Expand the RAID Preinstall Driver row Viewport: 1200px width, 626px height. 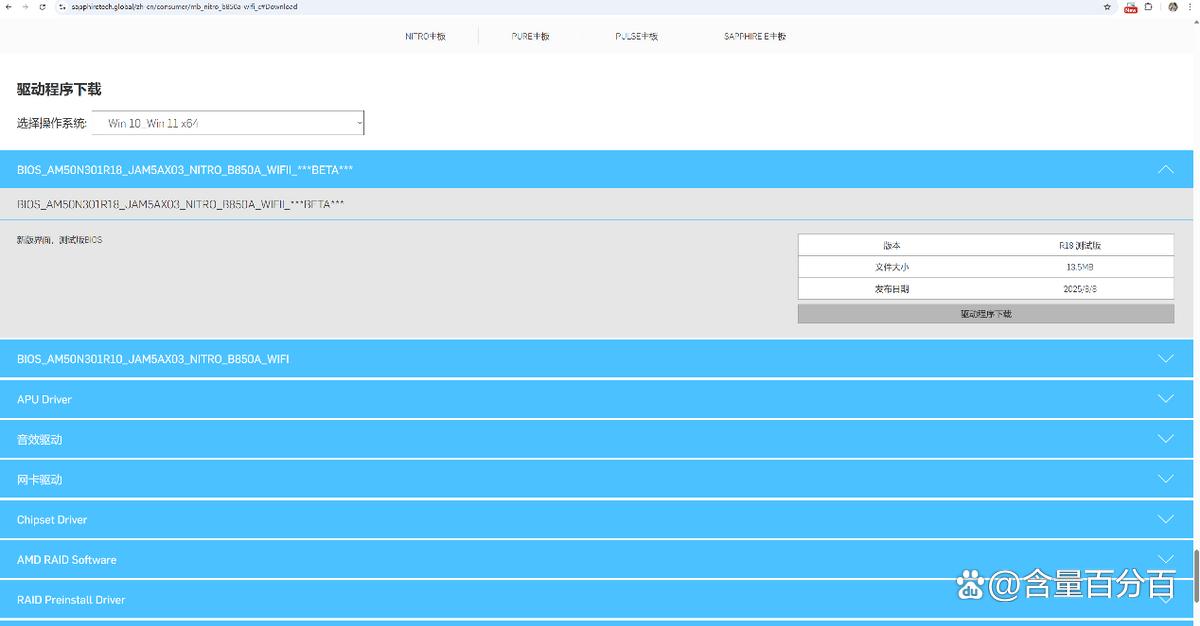[596, 600]
